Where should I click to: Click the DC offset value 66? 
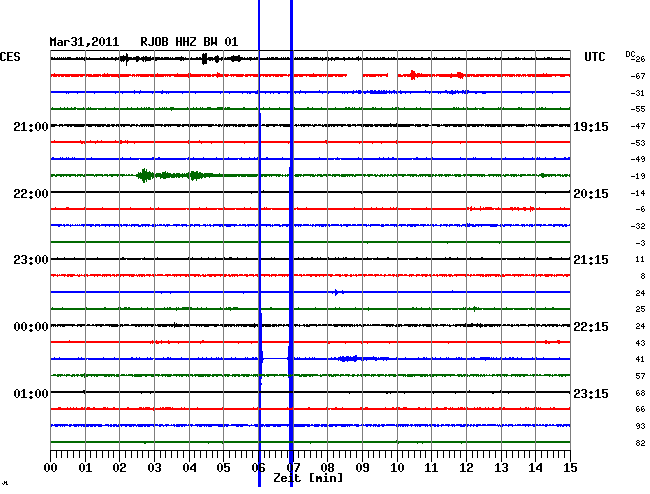[x=640, y=409]
